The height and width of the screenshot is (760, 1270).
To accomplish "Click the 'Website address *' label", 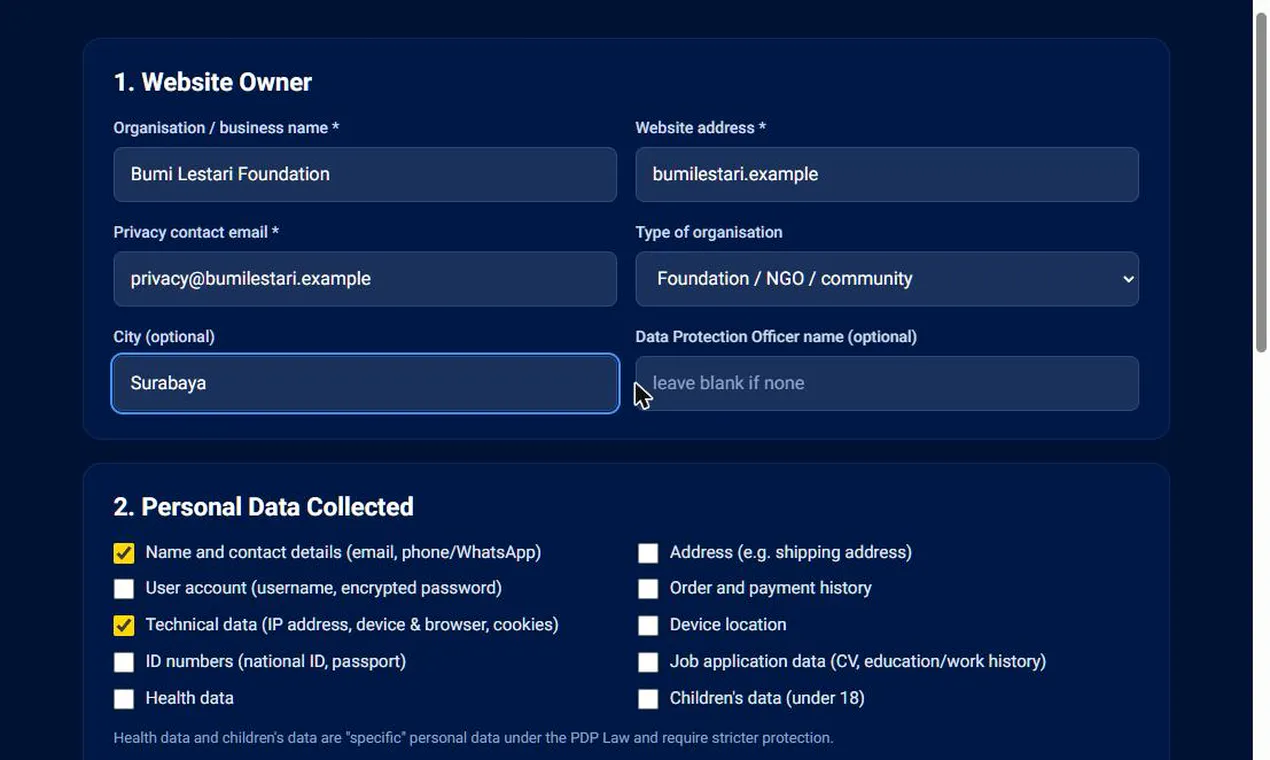I will [x=700, y=128].
